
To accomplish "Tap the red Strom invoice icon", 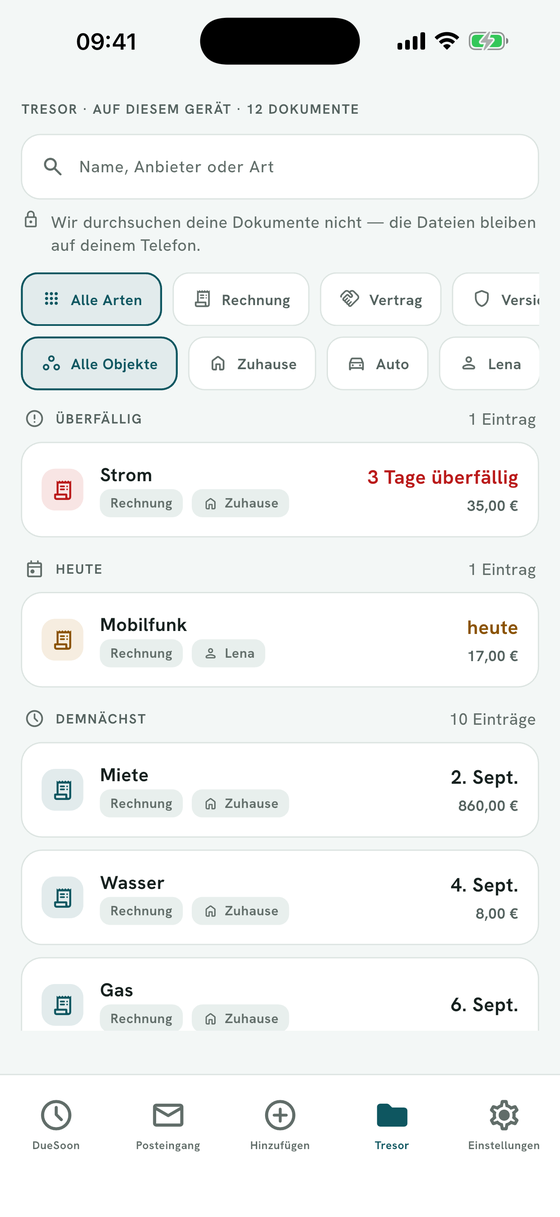I will (x=62, y=490).
